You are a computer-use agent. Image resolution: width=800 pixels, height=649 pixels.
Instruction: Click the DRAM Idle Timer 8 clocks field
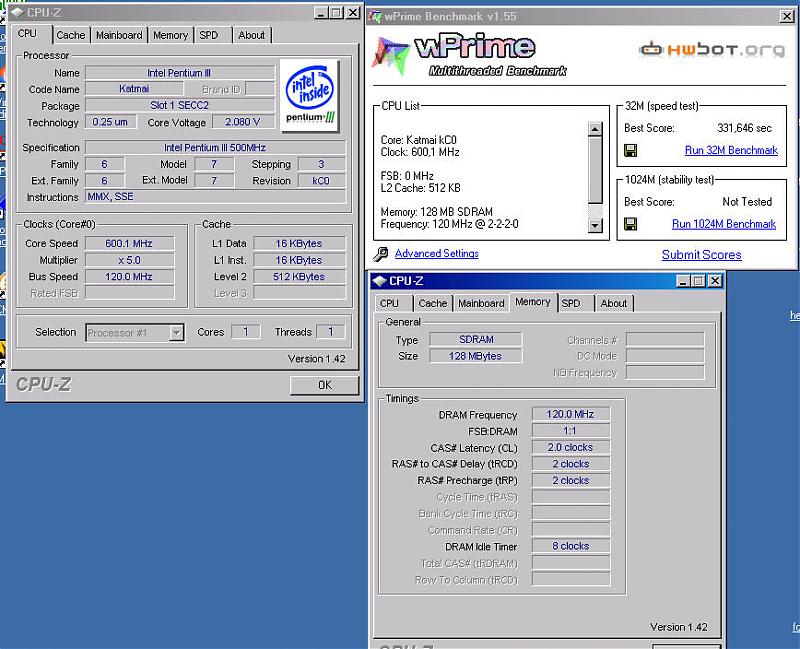point(570,546)
